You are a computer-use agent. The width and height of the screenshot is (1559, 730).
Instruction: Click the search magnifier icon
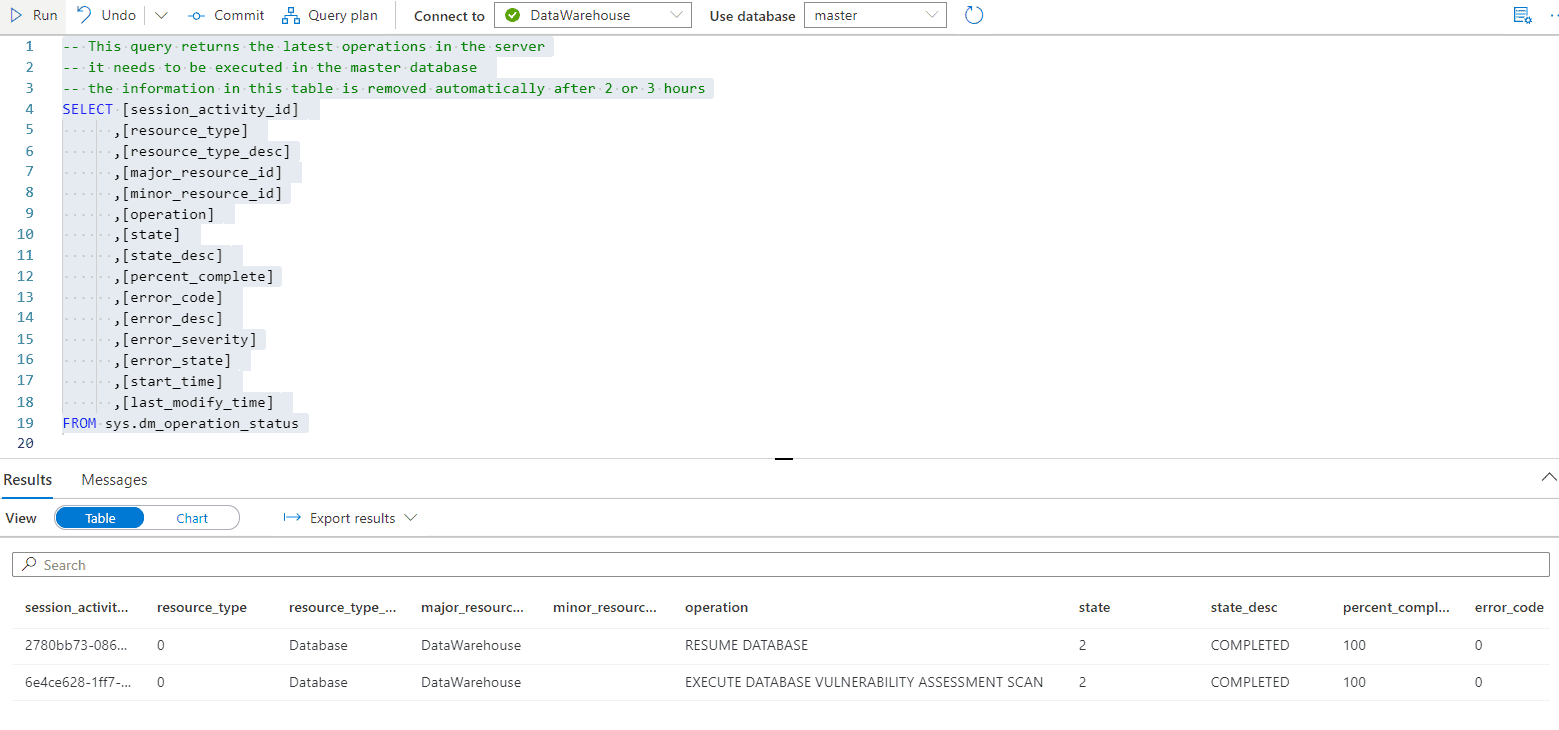click(30, 565)
